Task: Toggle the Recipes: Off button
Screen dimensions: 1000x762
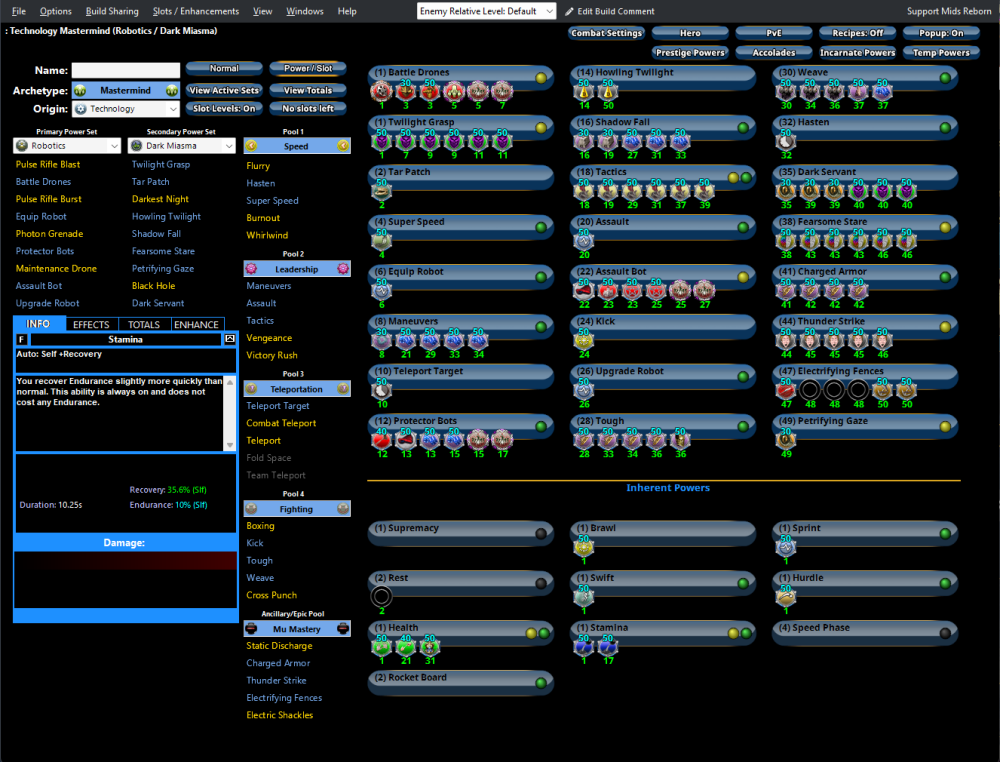Action: [x=857, y=33]
